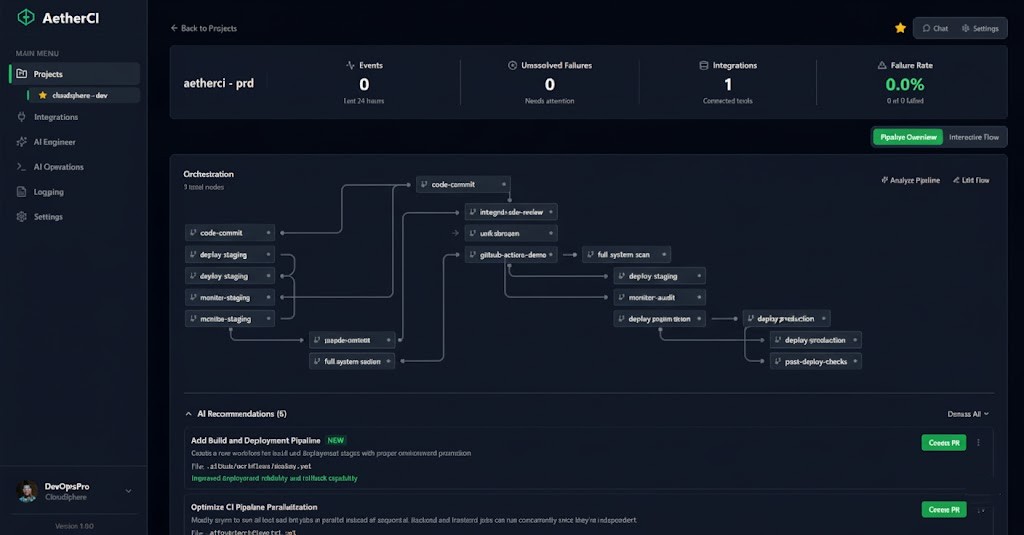
Task: Open the Chat button in header
Action: point(935,28)
